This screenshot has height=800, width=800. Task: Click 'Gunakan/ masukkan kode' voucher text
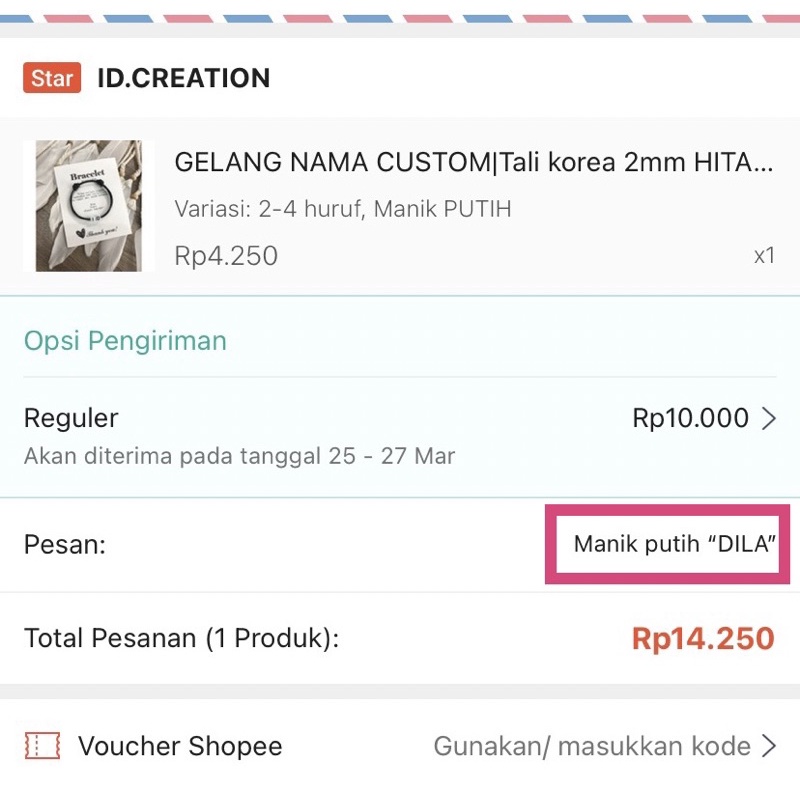pos(591,746)
